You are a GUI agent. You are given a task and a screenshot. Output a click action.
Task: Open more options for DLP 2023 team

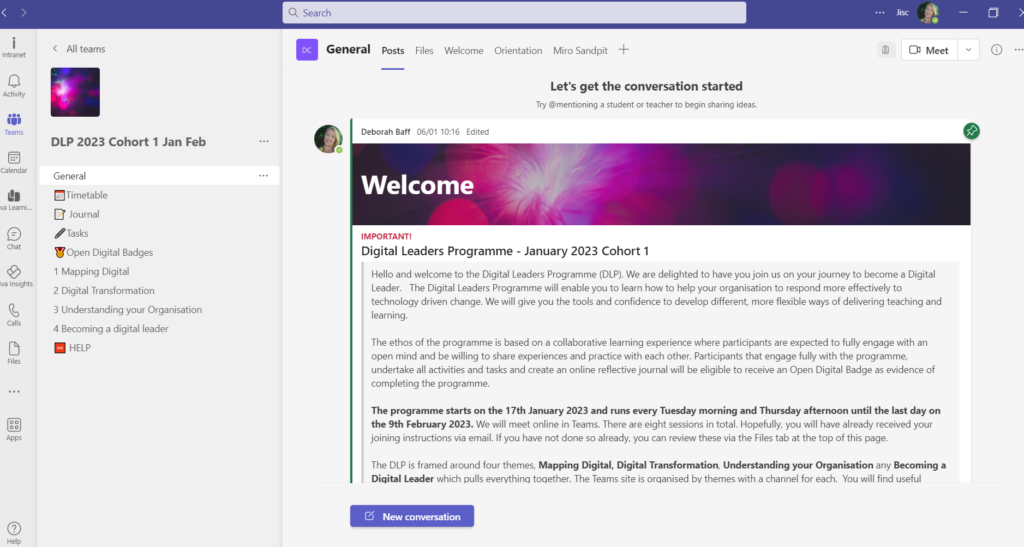coord(264,142)
